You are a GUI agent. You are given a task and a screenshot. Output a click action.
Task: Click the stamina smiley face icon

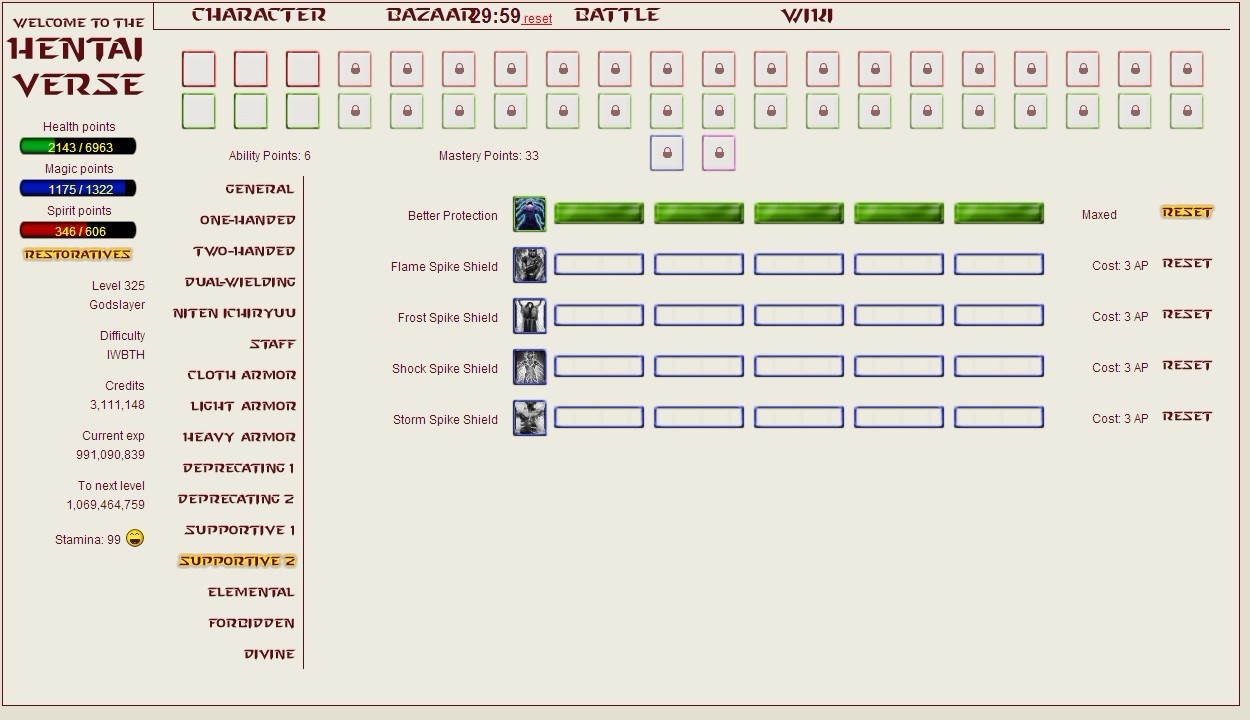(x=135, y=538)
